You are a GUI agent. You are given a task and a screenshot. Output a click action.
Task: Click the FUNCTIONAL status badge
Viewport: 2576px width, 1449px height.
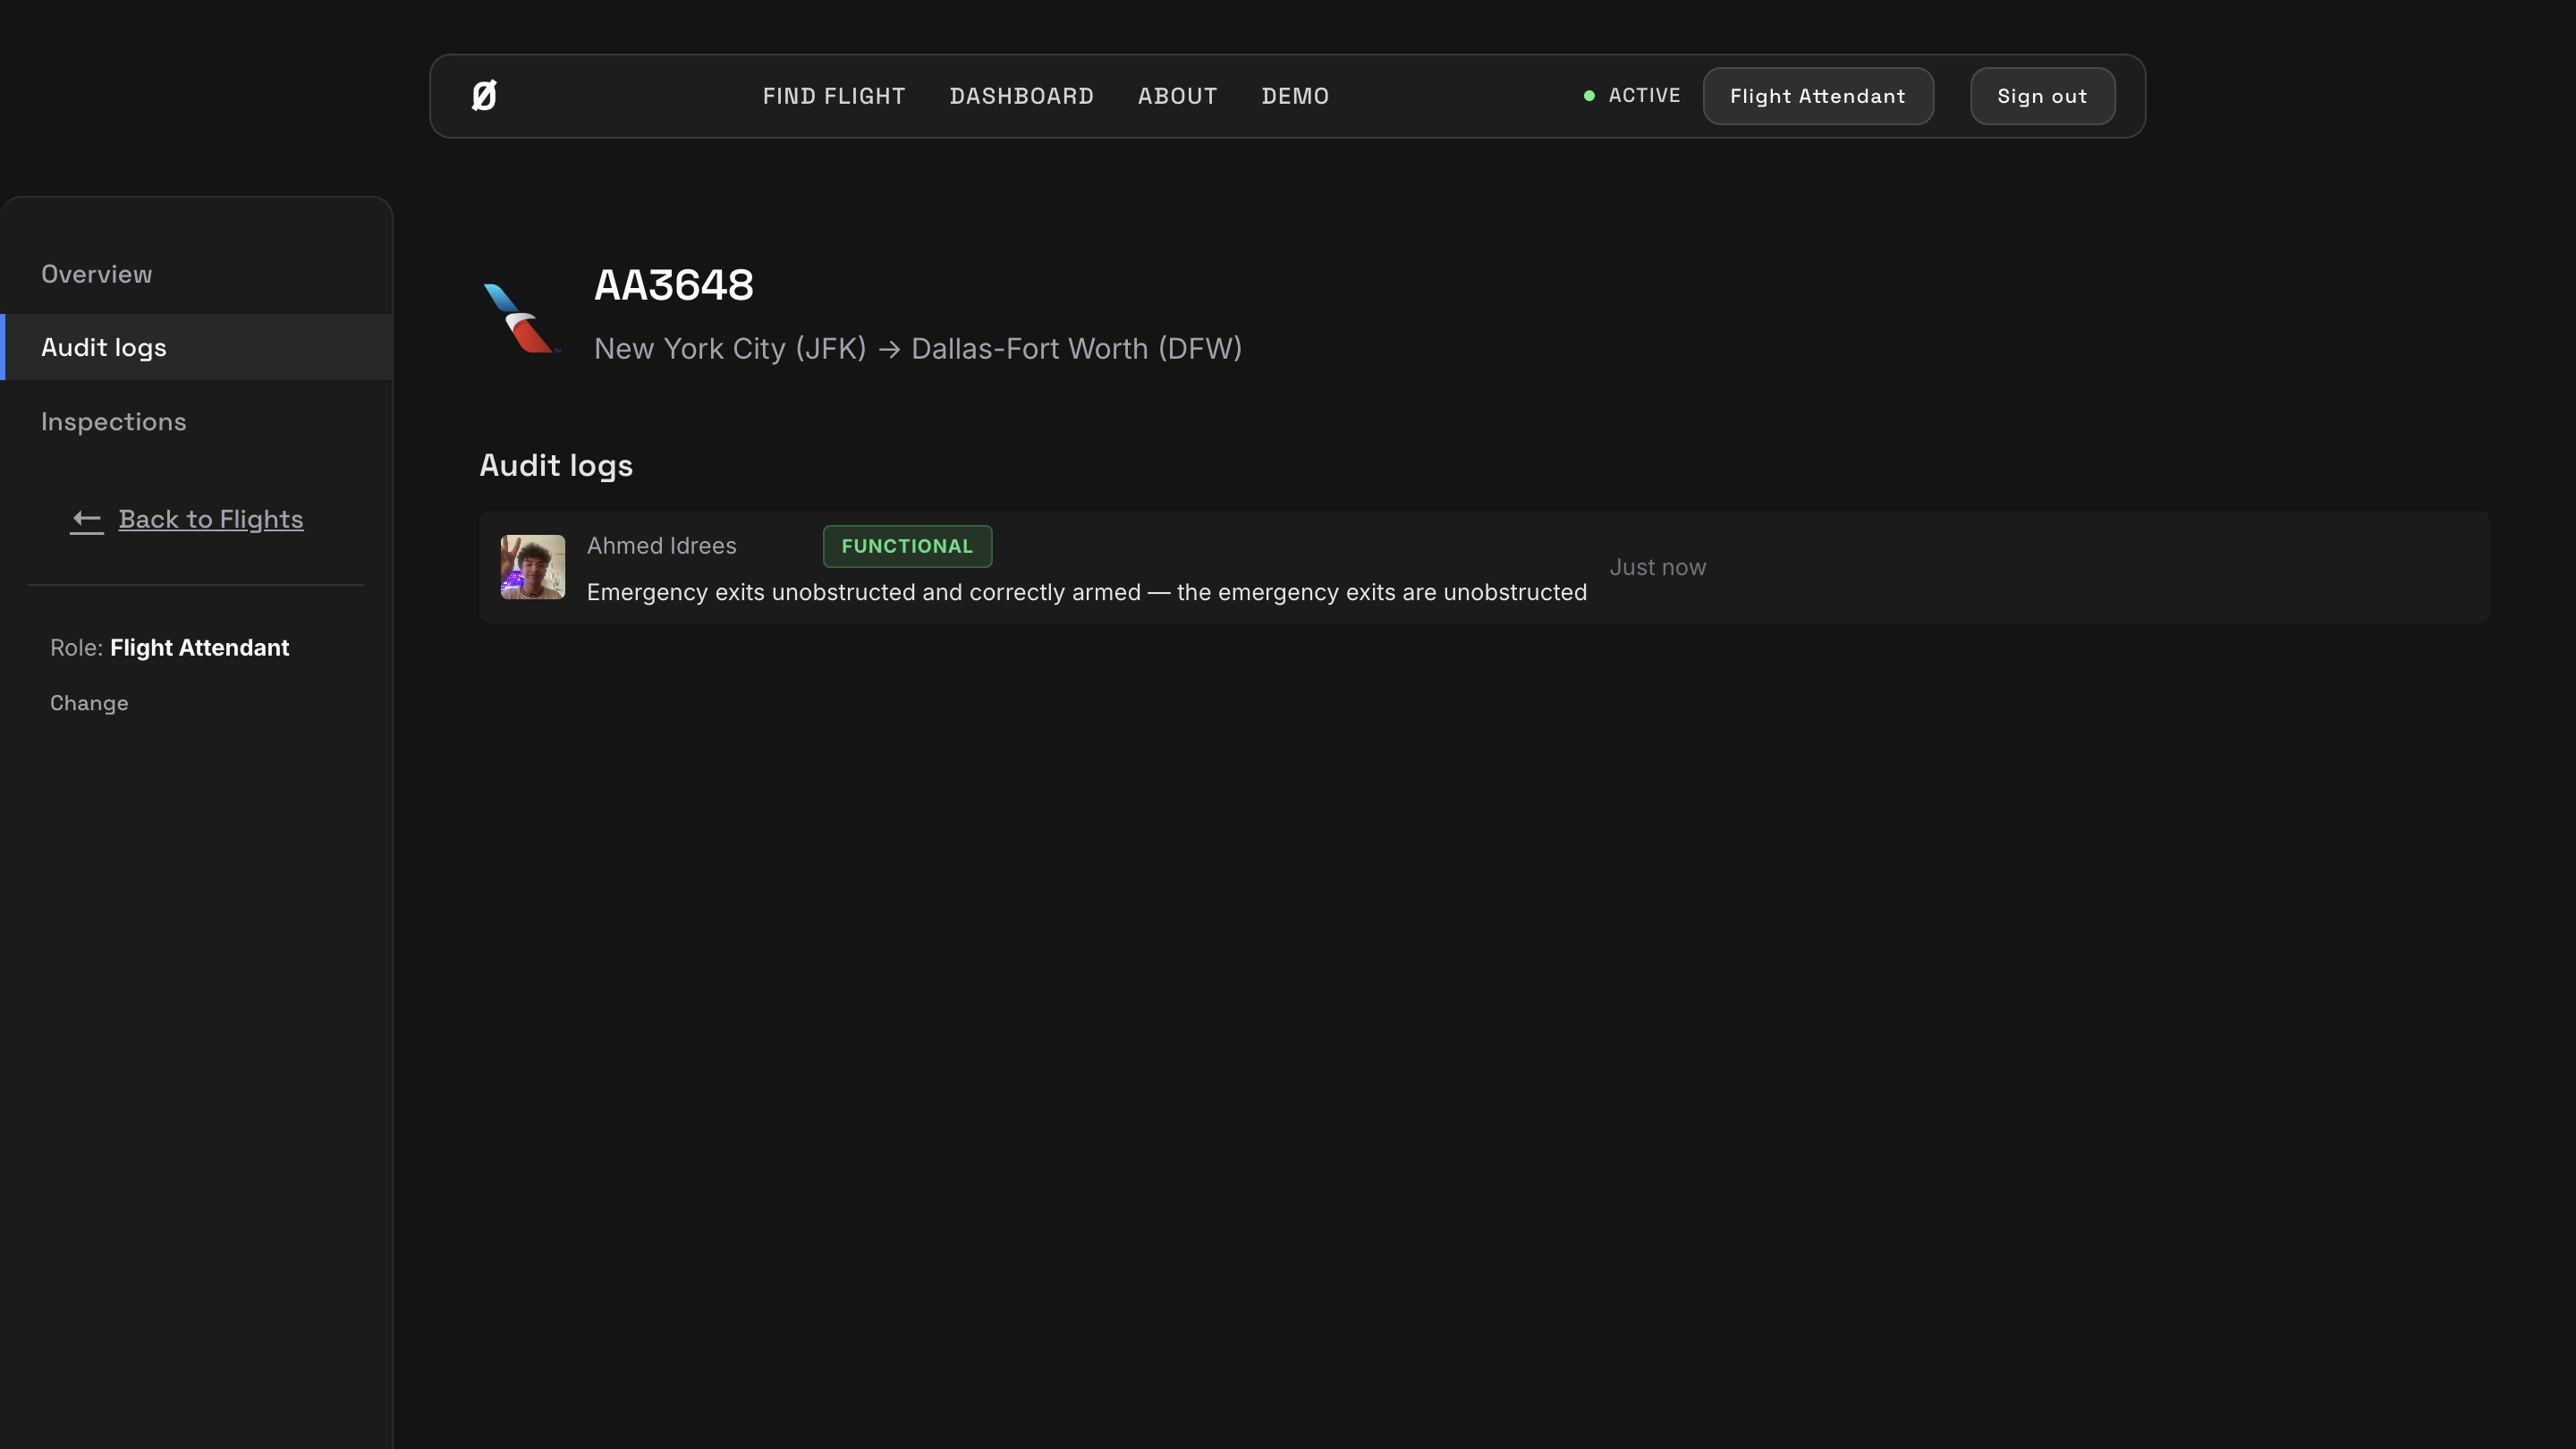tap(907, 546)
